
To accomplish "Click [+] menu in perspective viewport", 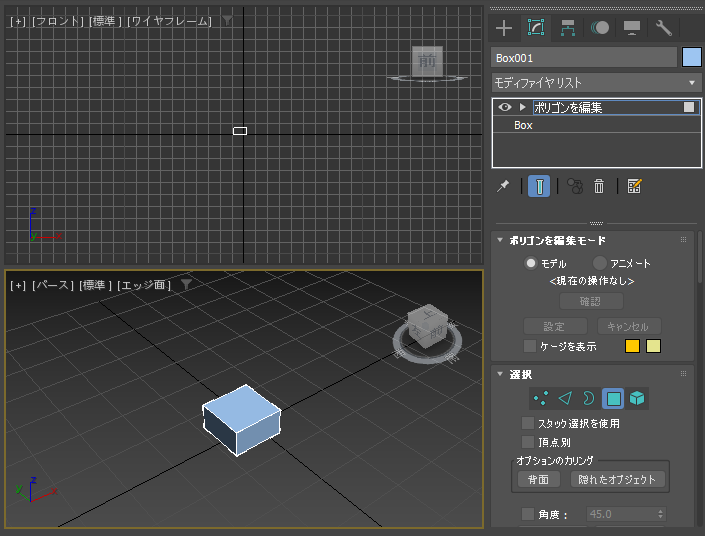I will (18, 285).
